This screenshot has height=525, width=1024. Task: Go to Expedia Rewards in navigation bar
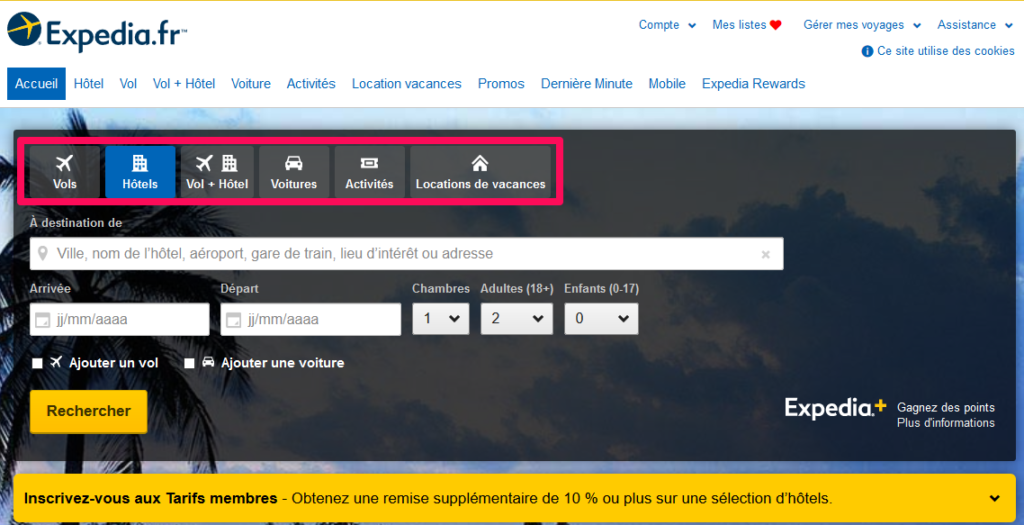[x=753, y=84]
